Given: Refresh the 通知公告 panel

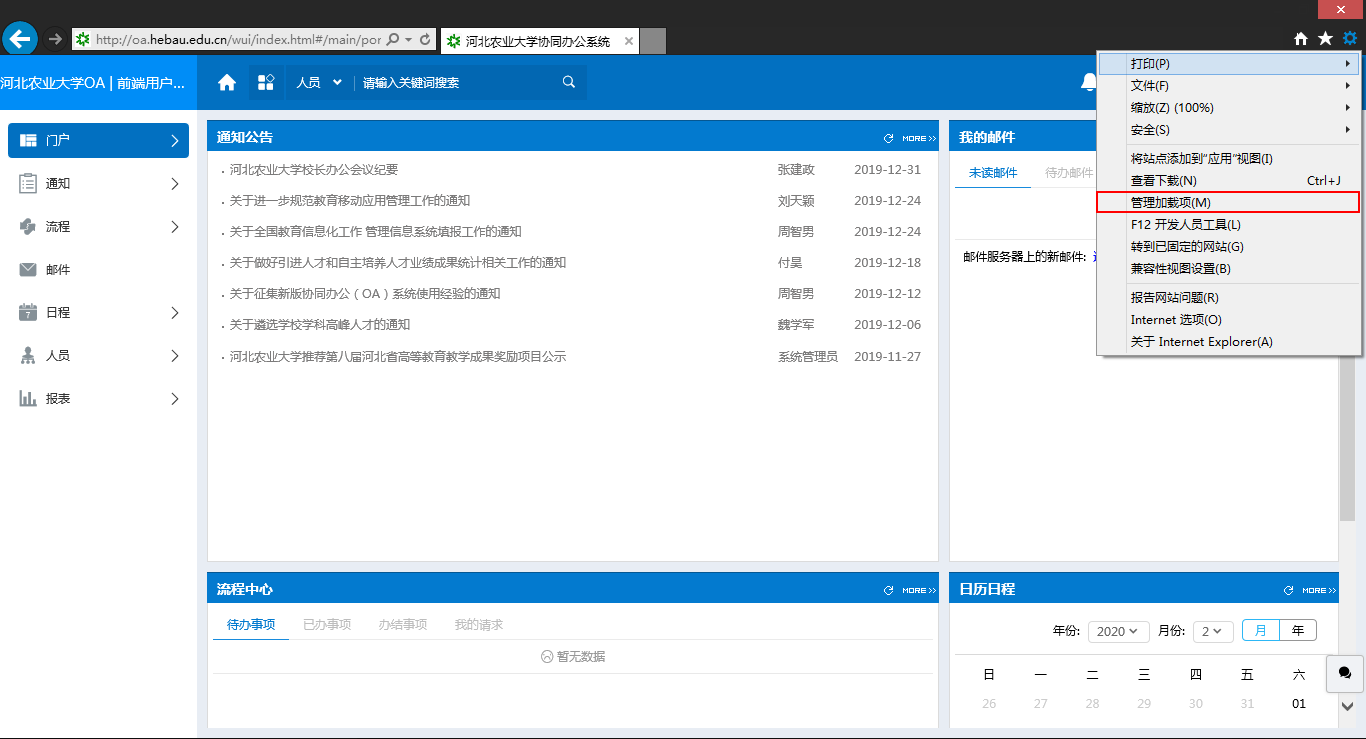Looking at the screenshot, I should coord(888,138).
